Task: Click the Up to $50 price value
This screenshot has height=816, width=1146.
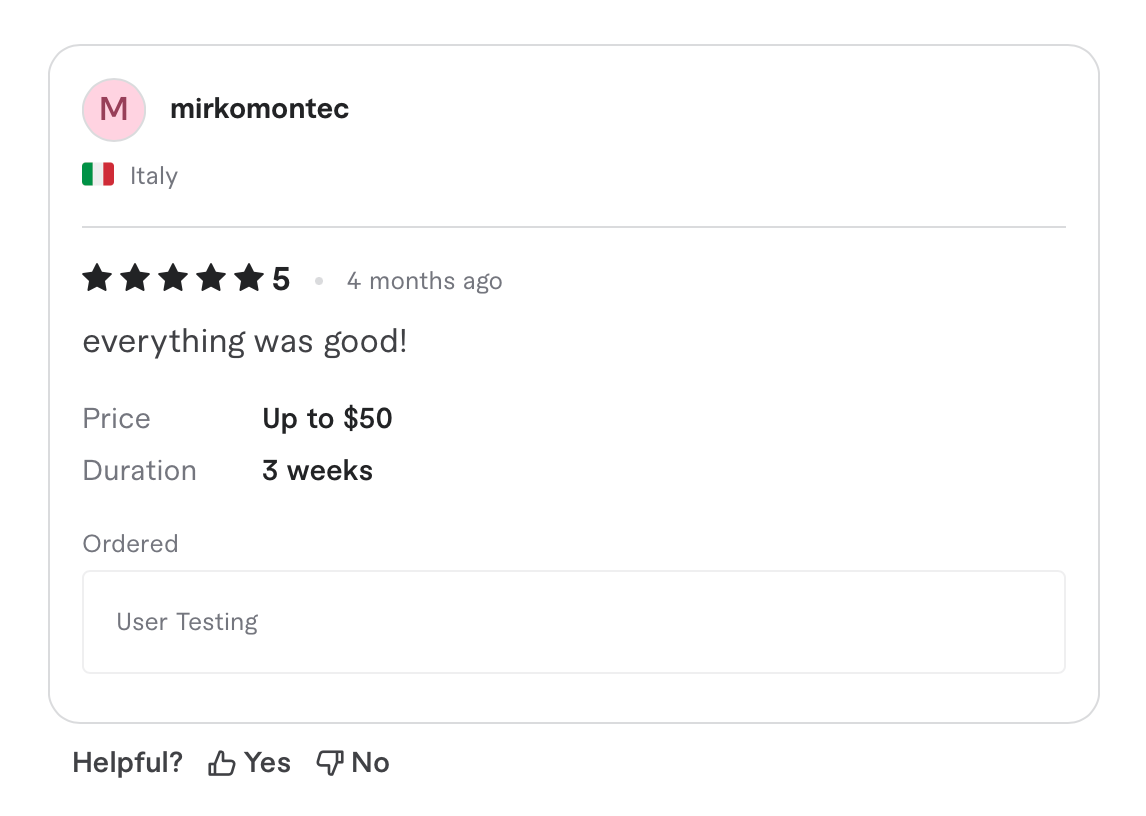Action: (327, 418)
